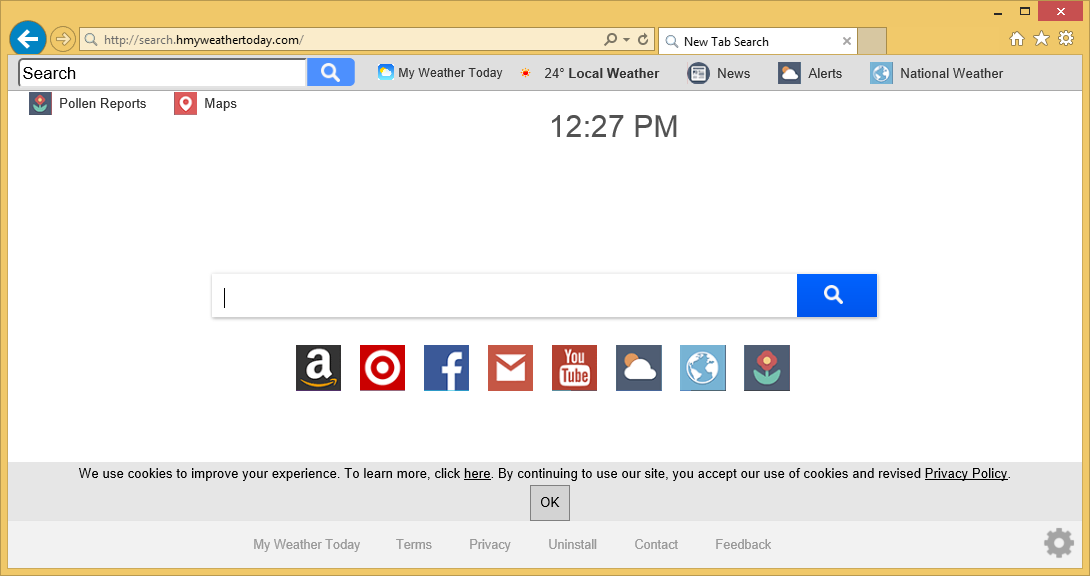Open the globe shortcut icon
This screenshot has height=576, width=1090.
click(702, 368)
